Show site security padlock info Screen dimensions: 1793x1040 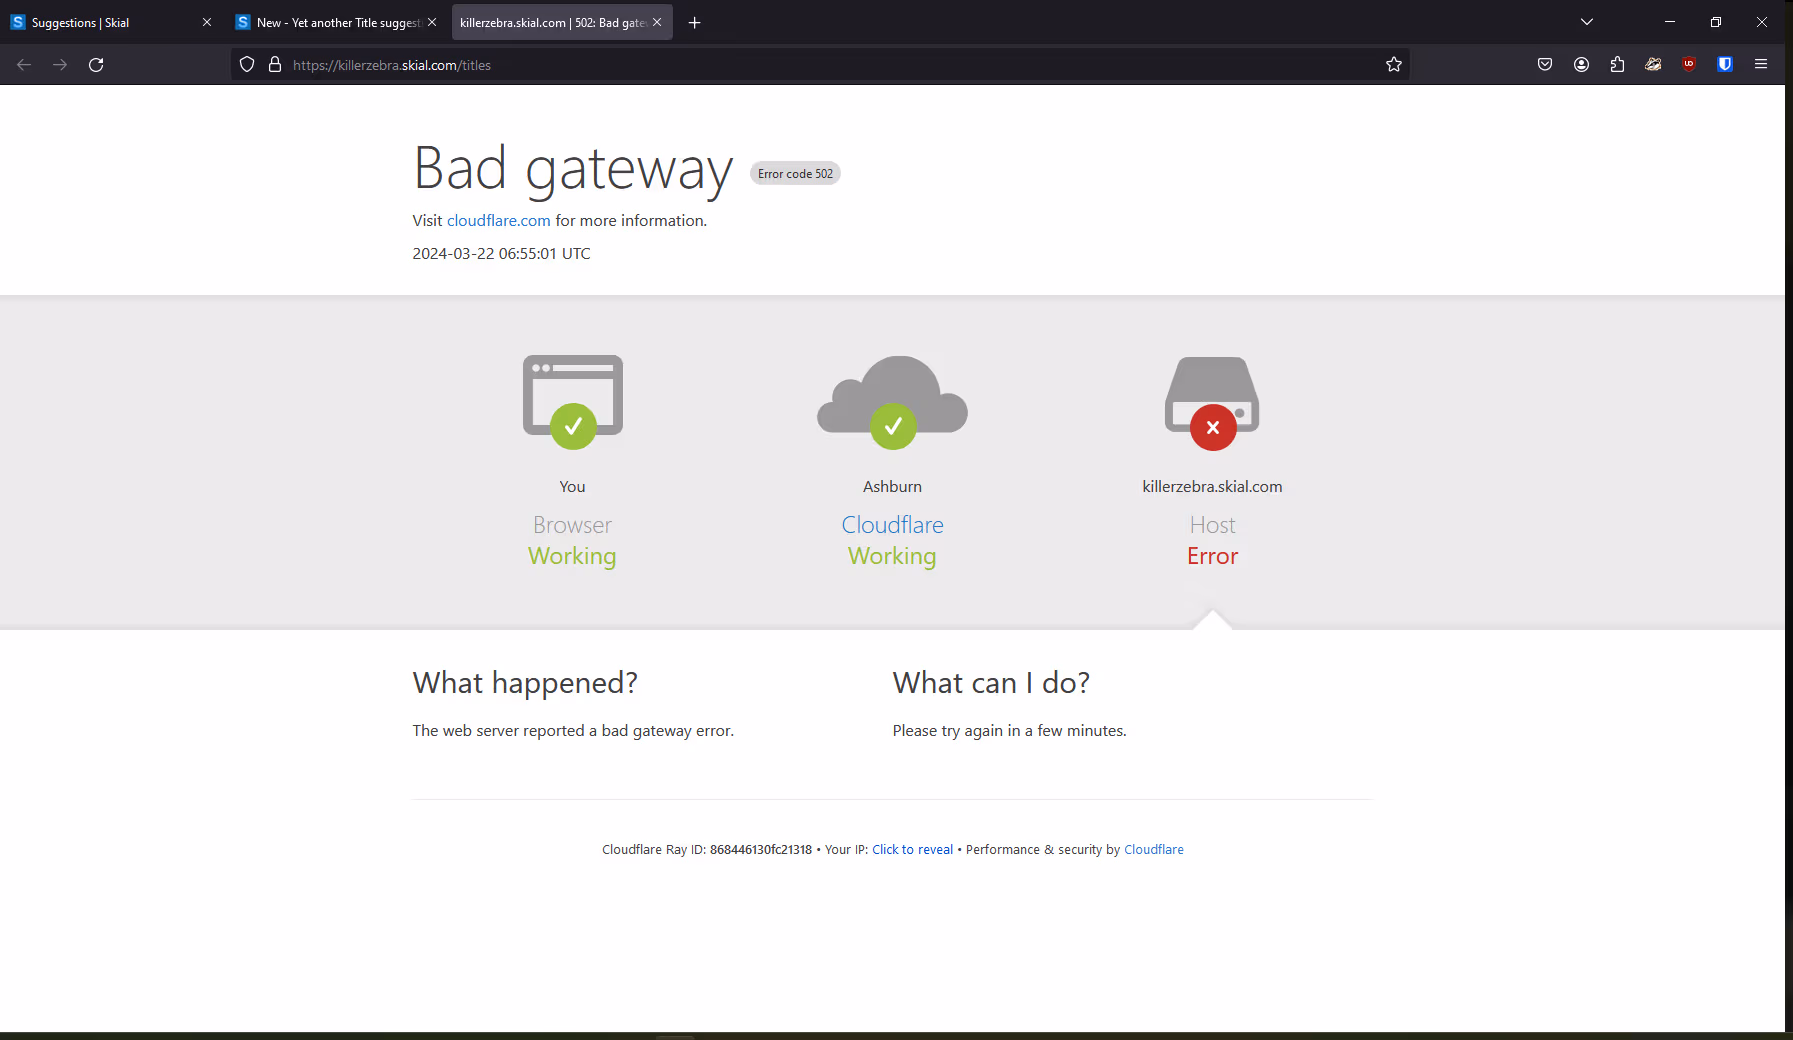(x=275, y=65)
